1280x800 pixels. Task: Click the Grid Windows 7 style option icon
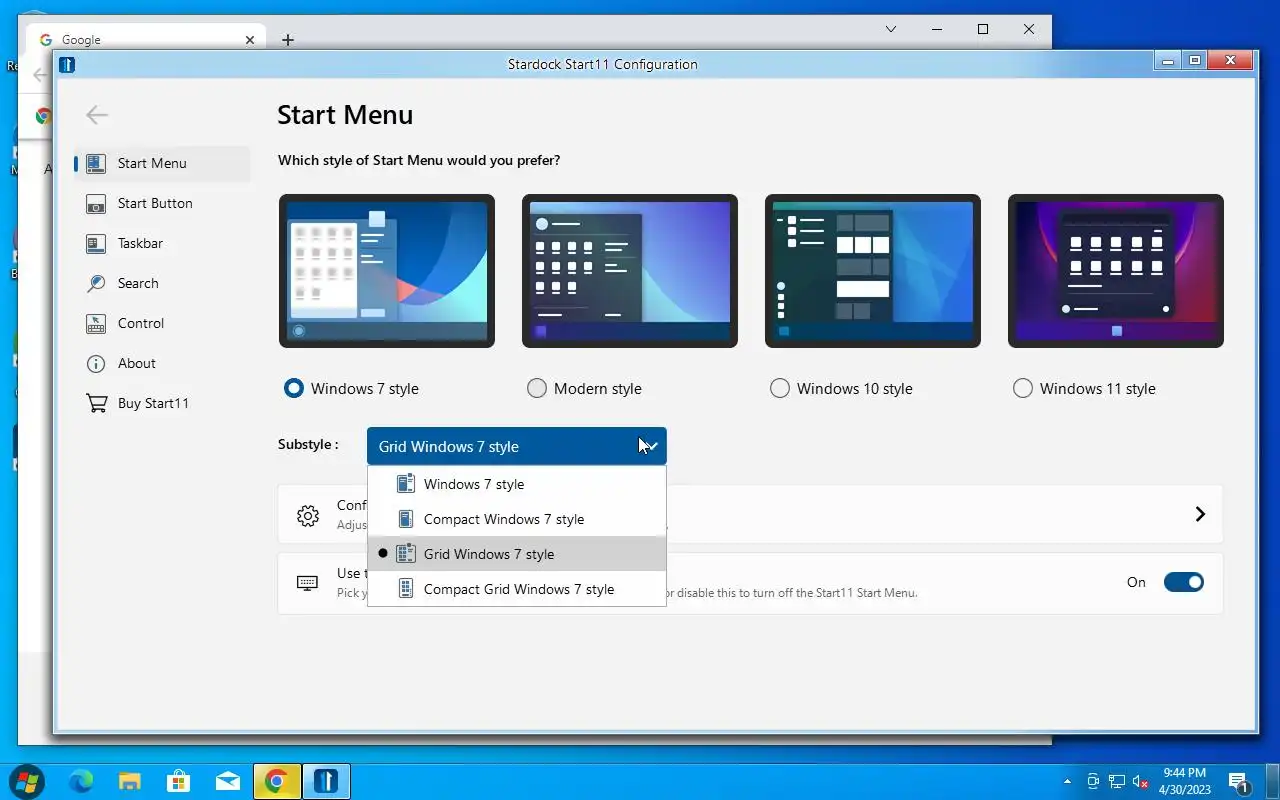405,554
